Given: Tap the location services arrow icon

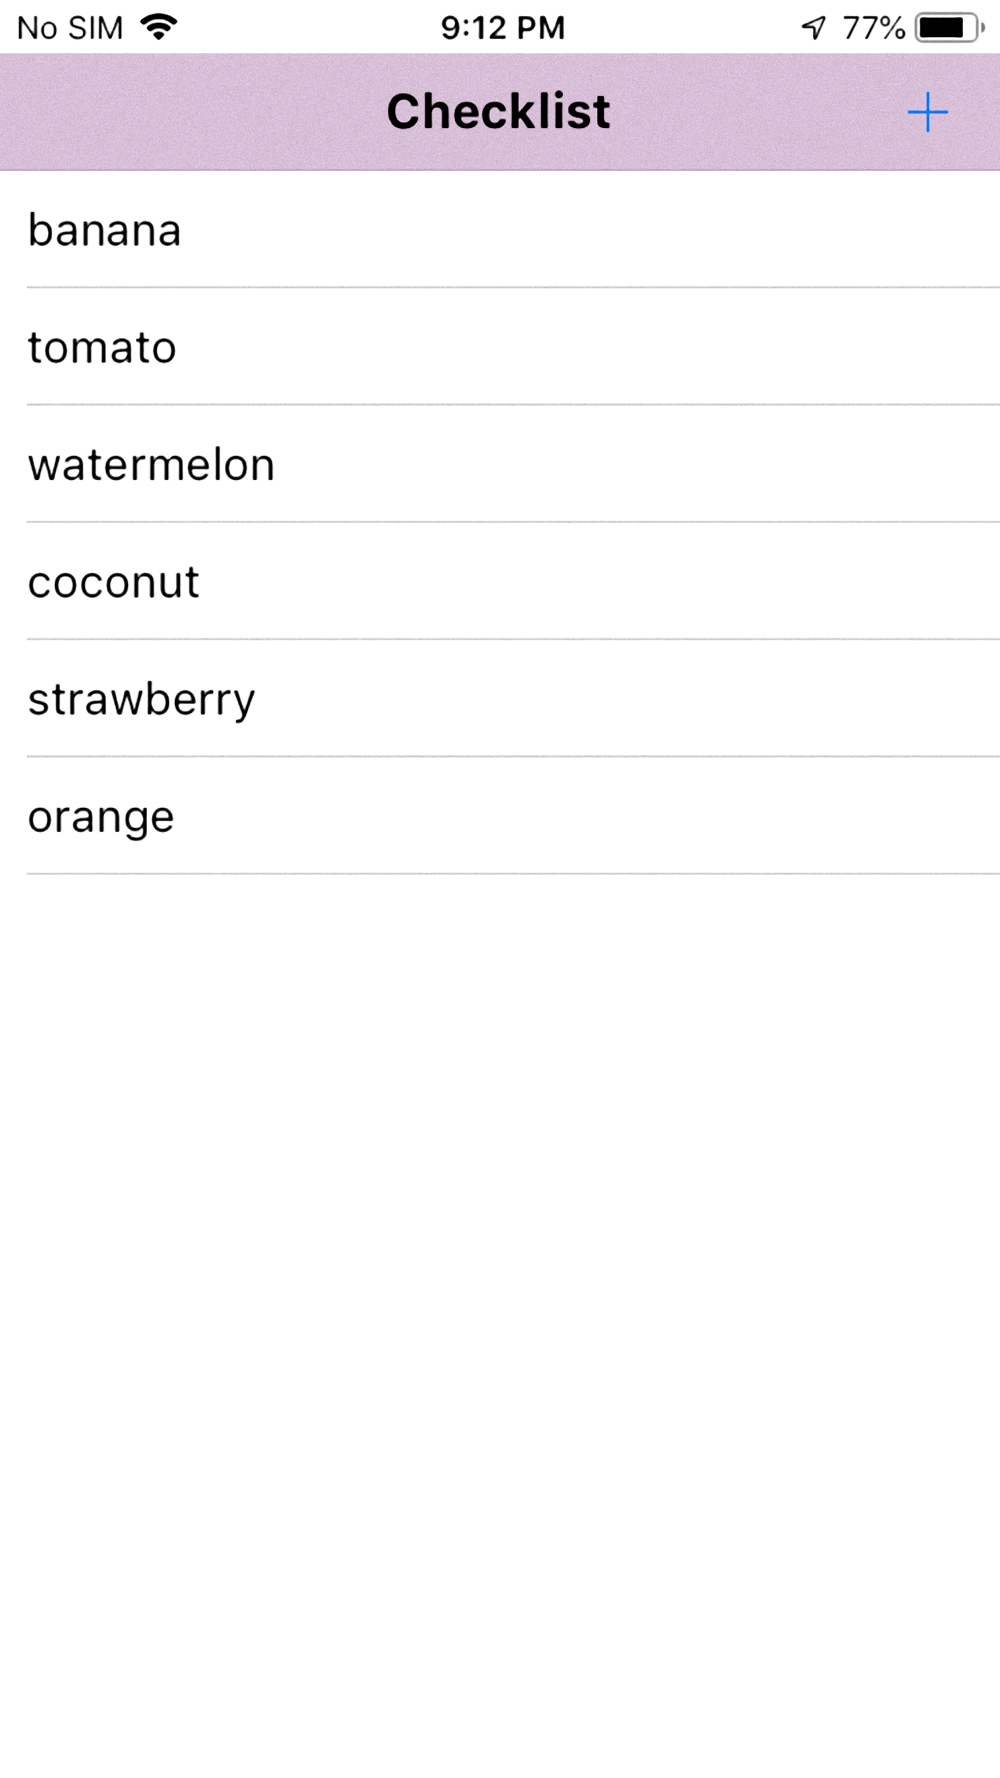Looking at the screenshot, I should click(814, 28).
